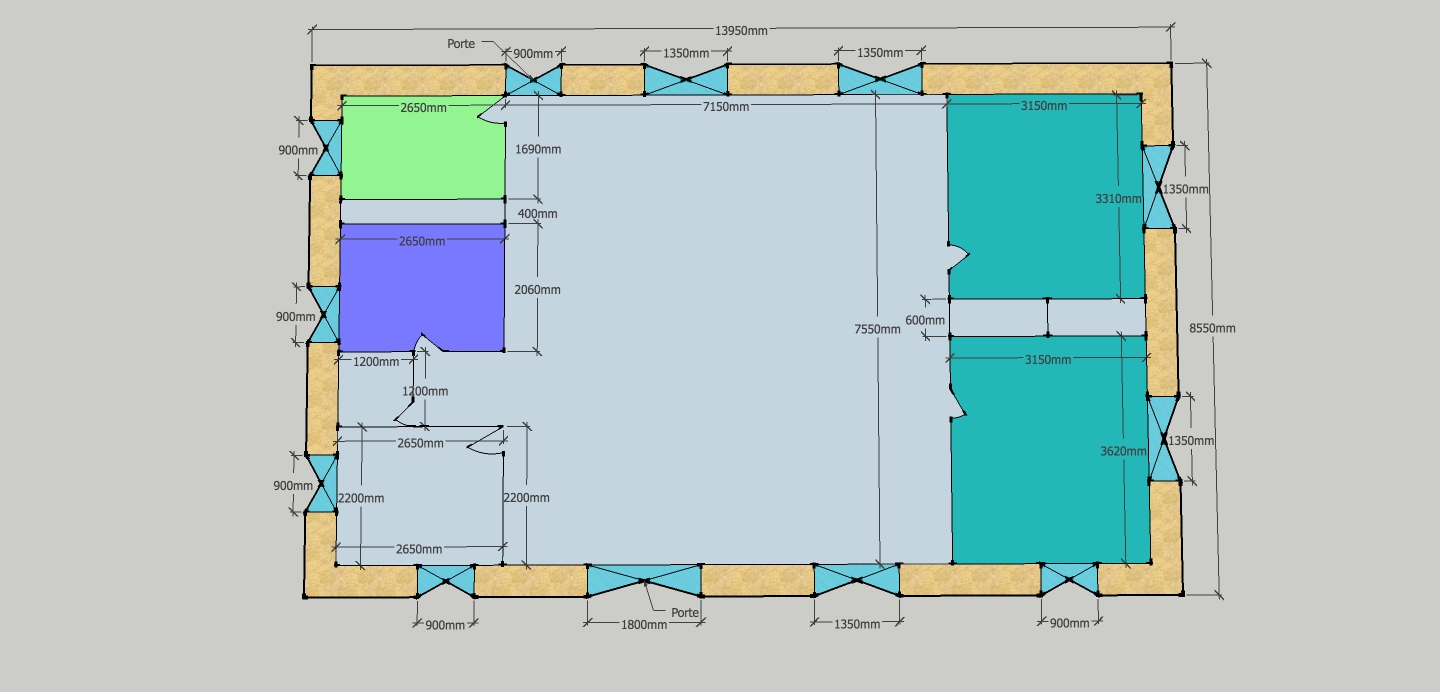Click the 8550mm overall height dimension label

(1211, 328)
